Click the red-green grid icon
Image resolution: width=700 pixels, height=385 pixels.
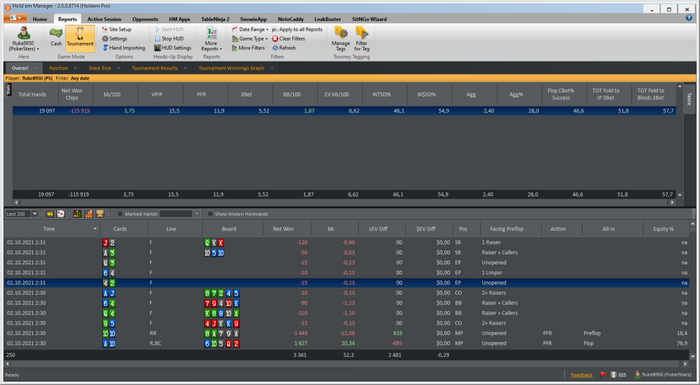(77, 214)
